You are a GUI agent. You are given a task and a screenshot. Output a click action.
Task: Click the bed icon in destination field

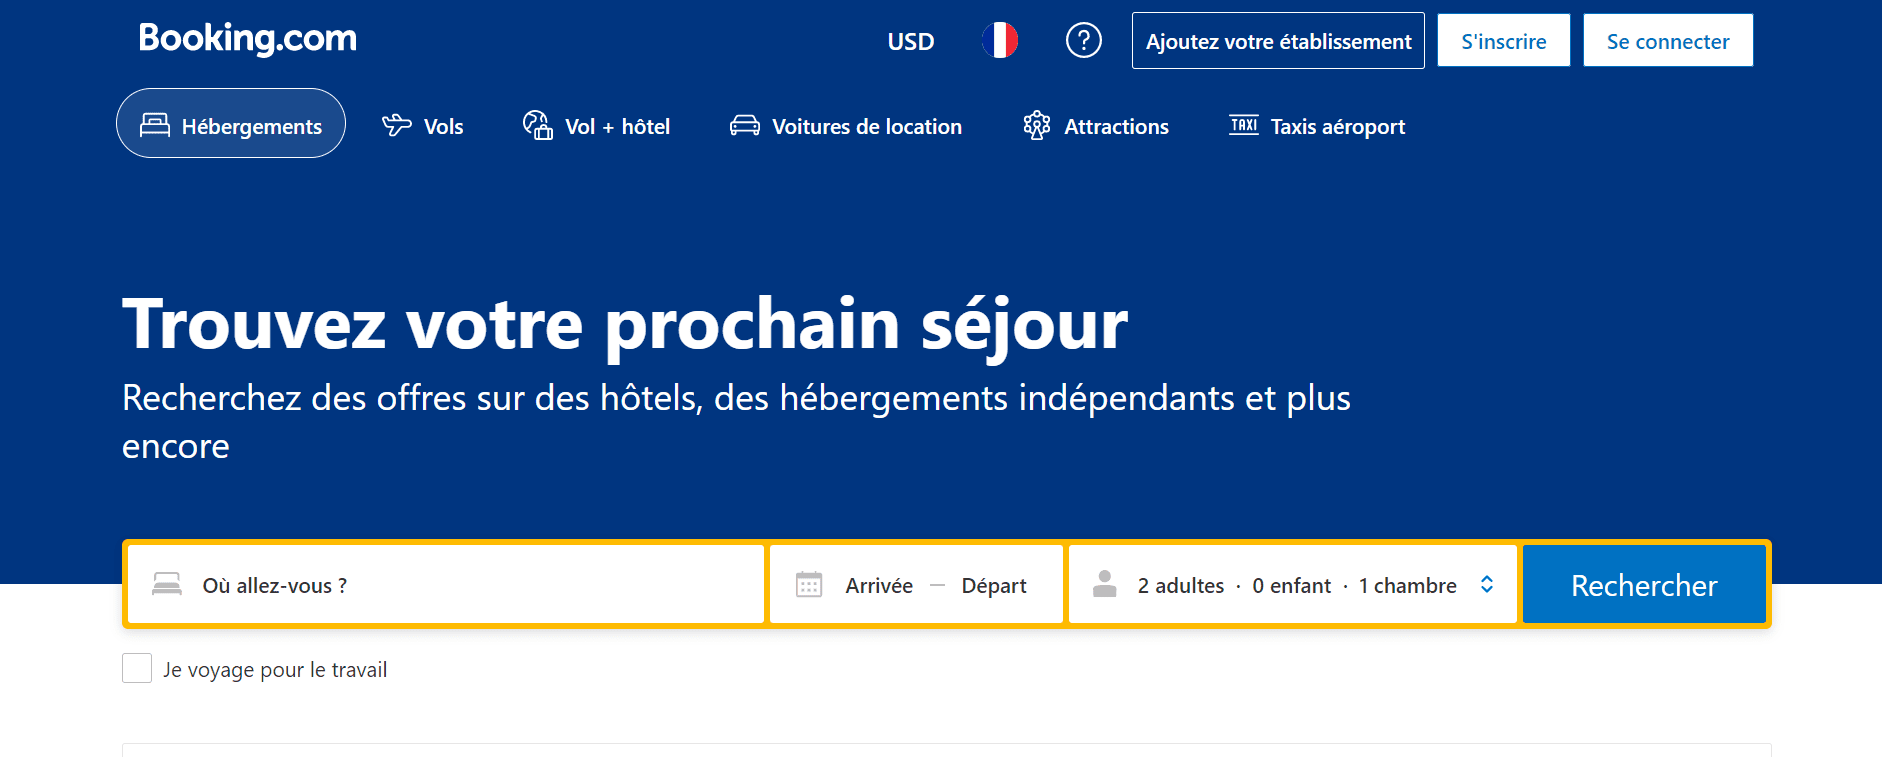click(167, 585)
